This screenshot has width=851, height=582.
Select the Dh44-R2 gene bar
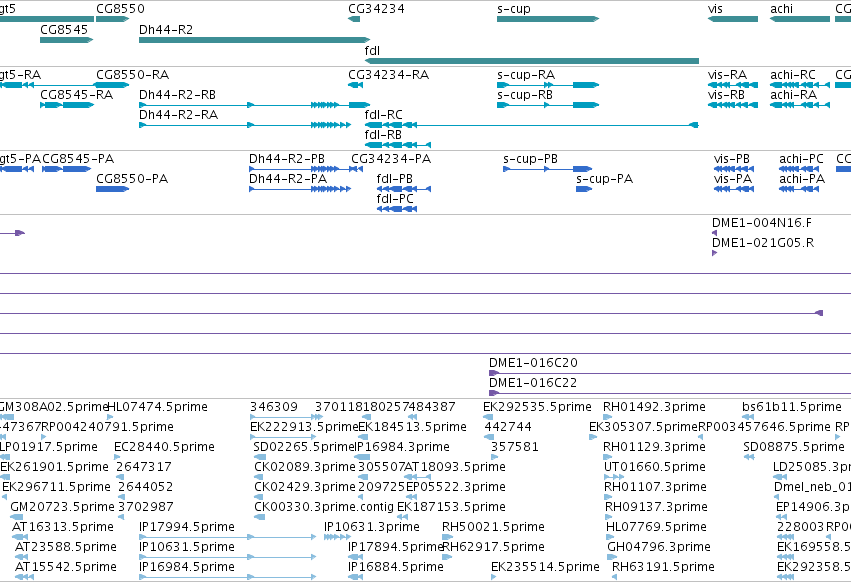tap(254, 40)
